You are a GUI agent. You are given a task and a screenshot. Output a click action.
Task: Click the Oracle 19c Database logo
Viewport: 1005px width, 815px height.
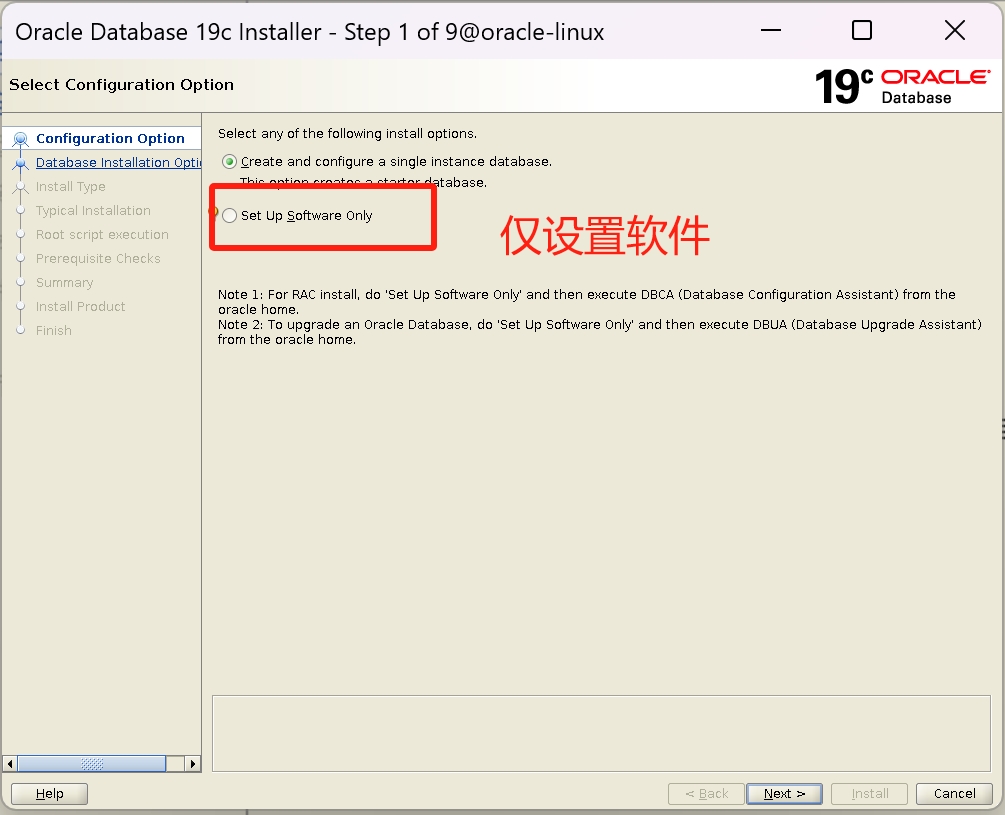tap(902, 86)
